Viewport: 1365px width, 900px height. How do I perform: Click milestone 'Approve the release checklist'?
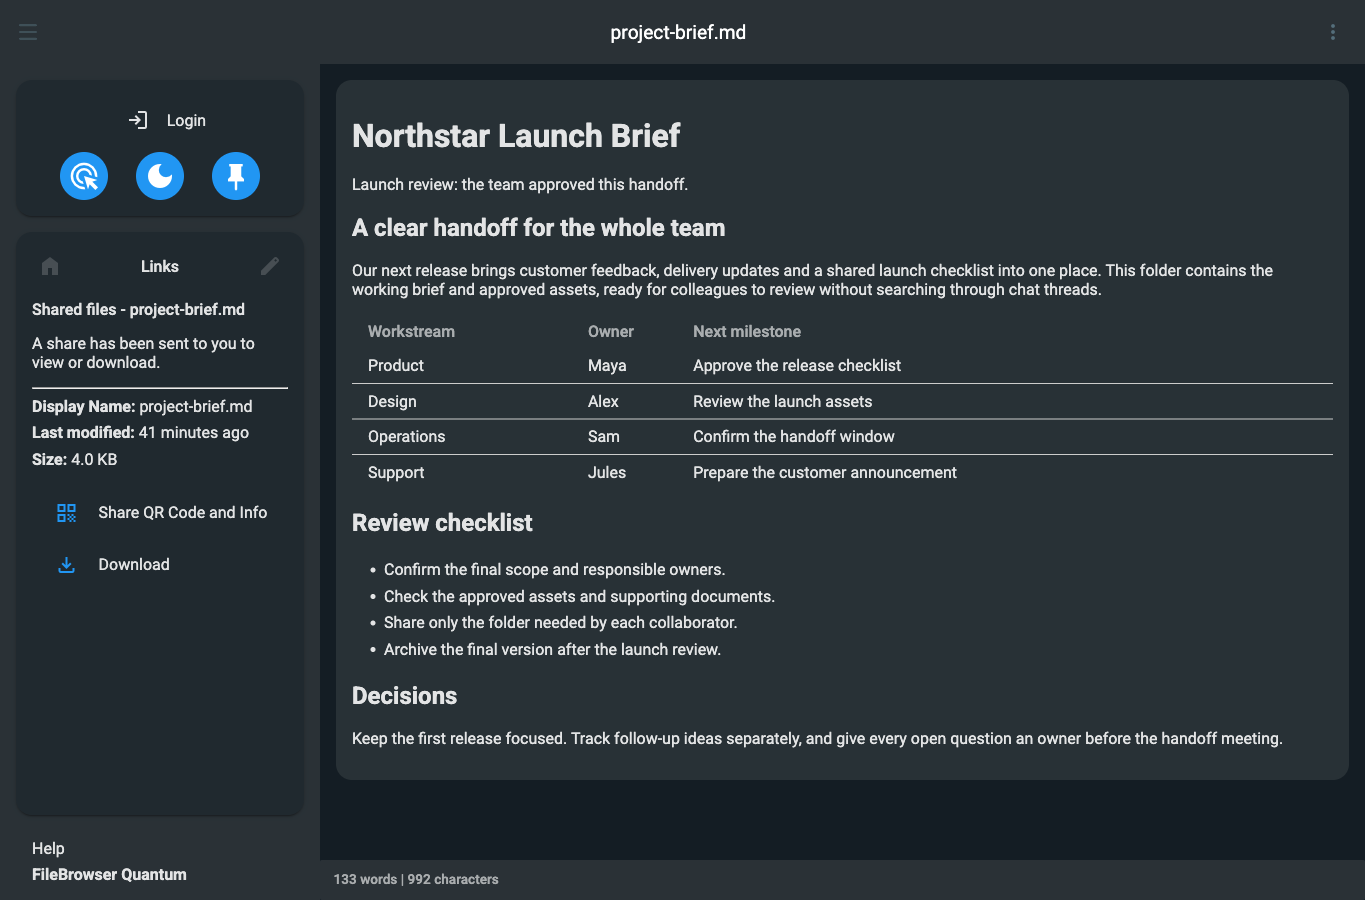[797, 366]
